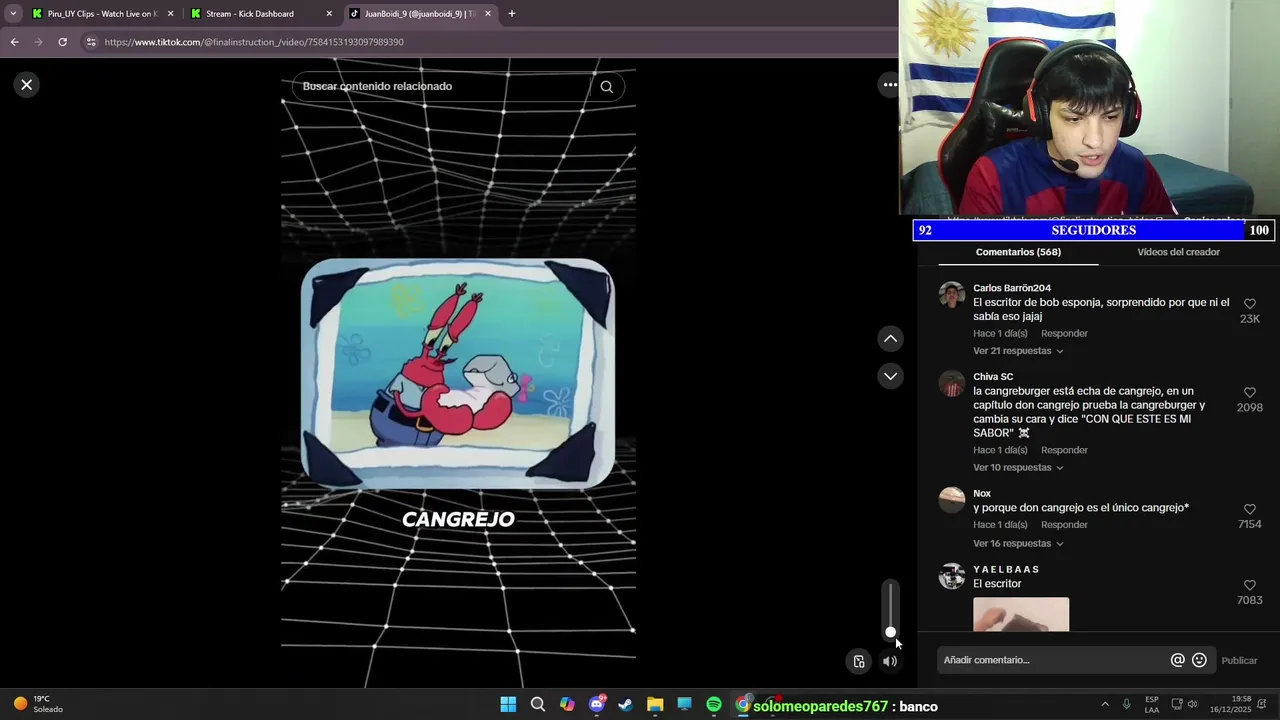
Task: Click the Publicar button
Action: click(x=1239, y=661)
